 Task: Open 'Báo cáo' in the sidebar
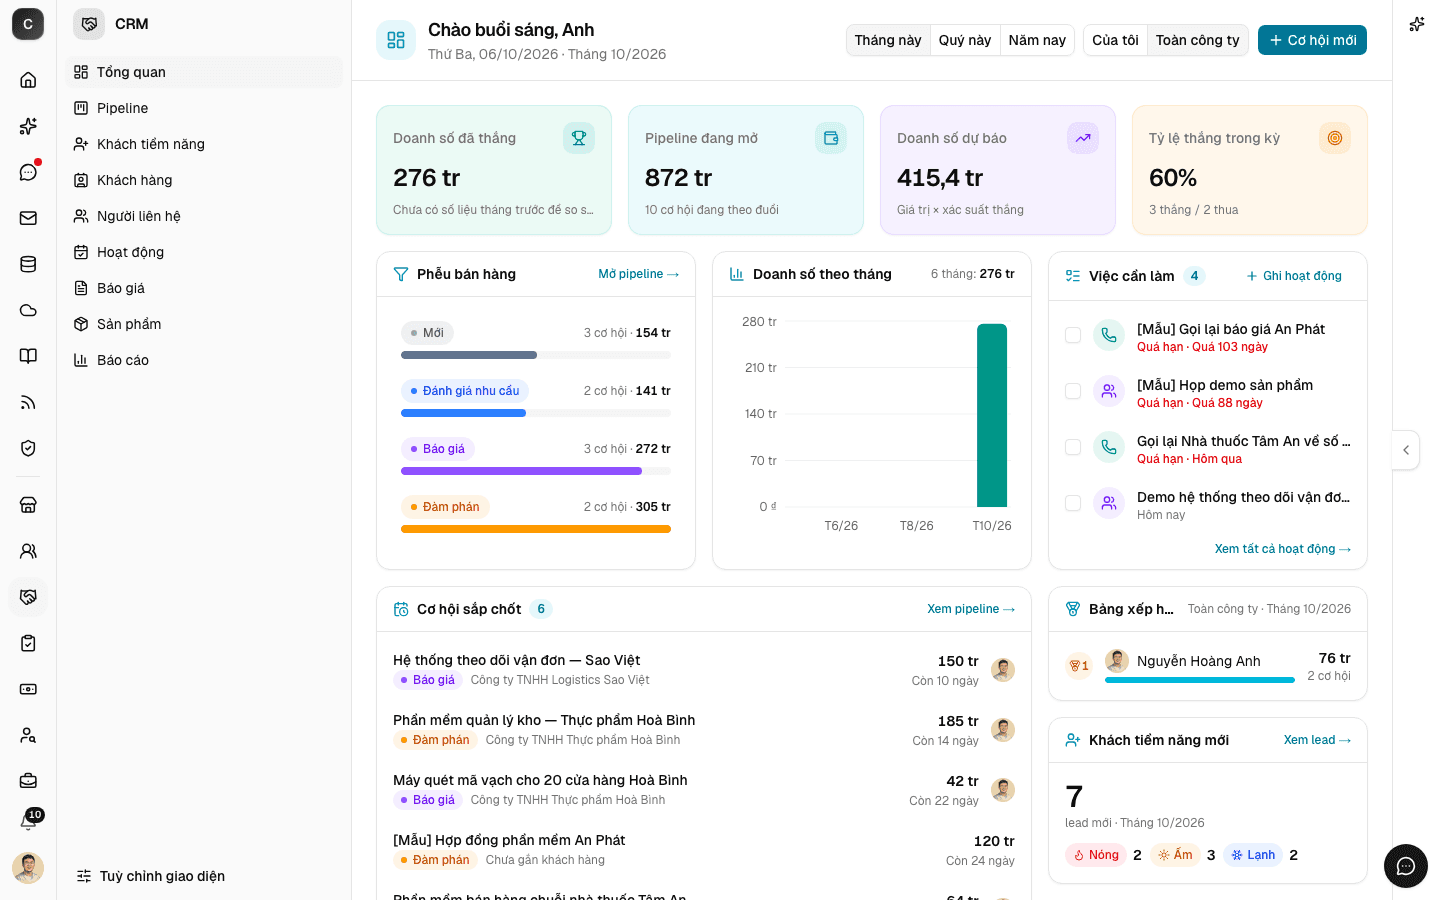click(204, 360)
